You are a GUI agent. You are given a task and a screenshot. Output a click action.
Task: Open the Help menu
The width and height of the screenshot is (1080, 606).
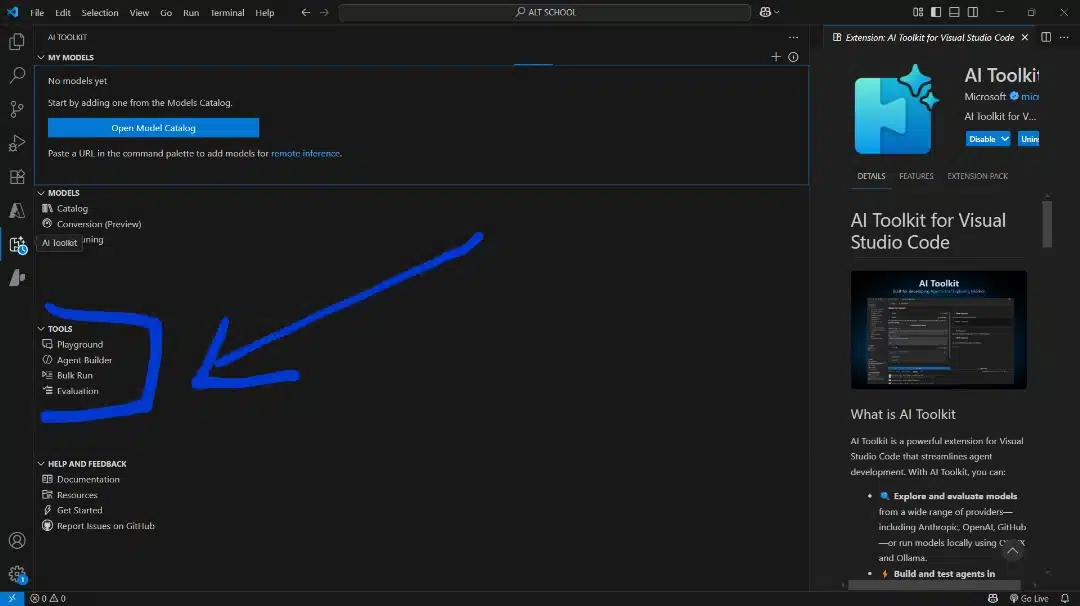(x=264, y=12)
